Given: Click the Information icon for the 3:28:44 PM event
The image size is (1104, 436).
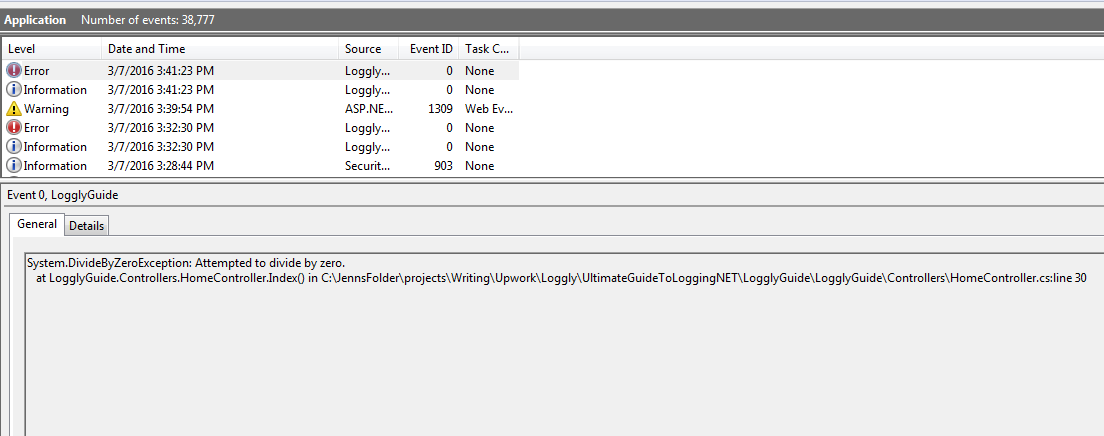Looking at the screenshot, I should (x=14, y=166).
